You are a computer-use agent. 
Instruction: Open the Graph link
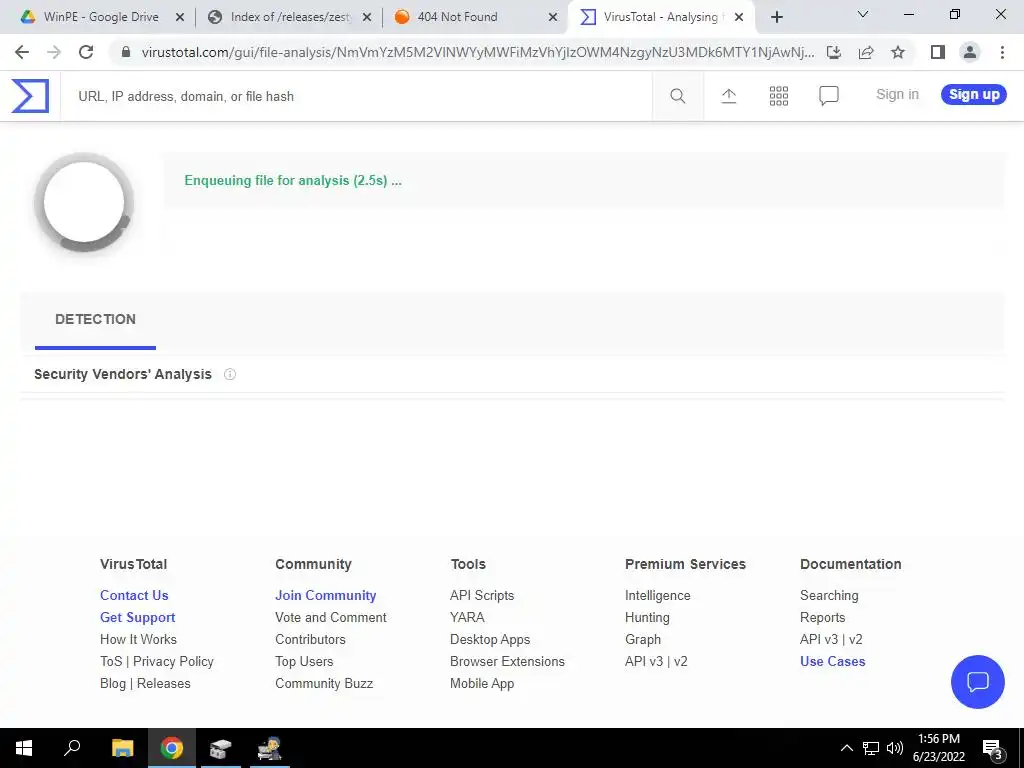[643, 639]
